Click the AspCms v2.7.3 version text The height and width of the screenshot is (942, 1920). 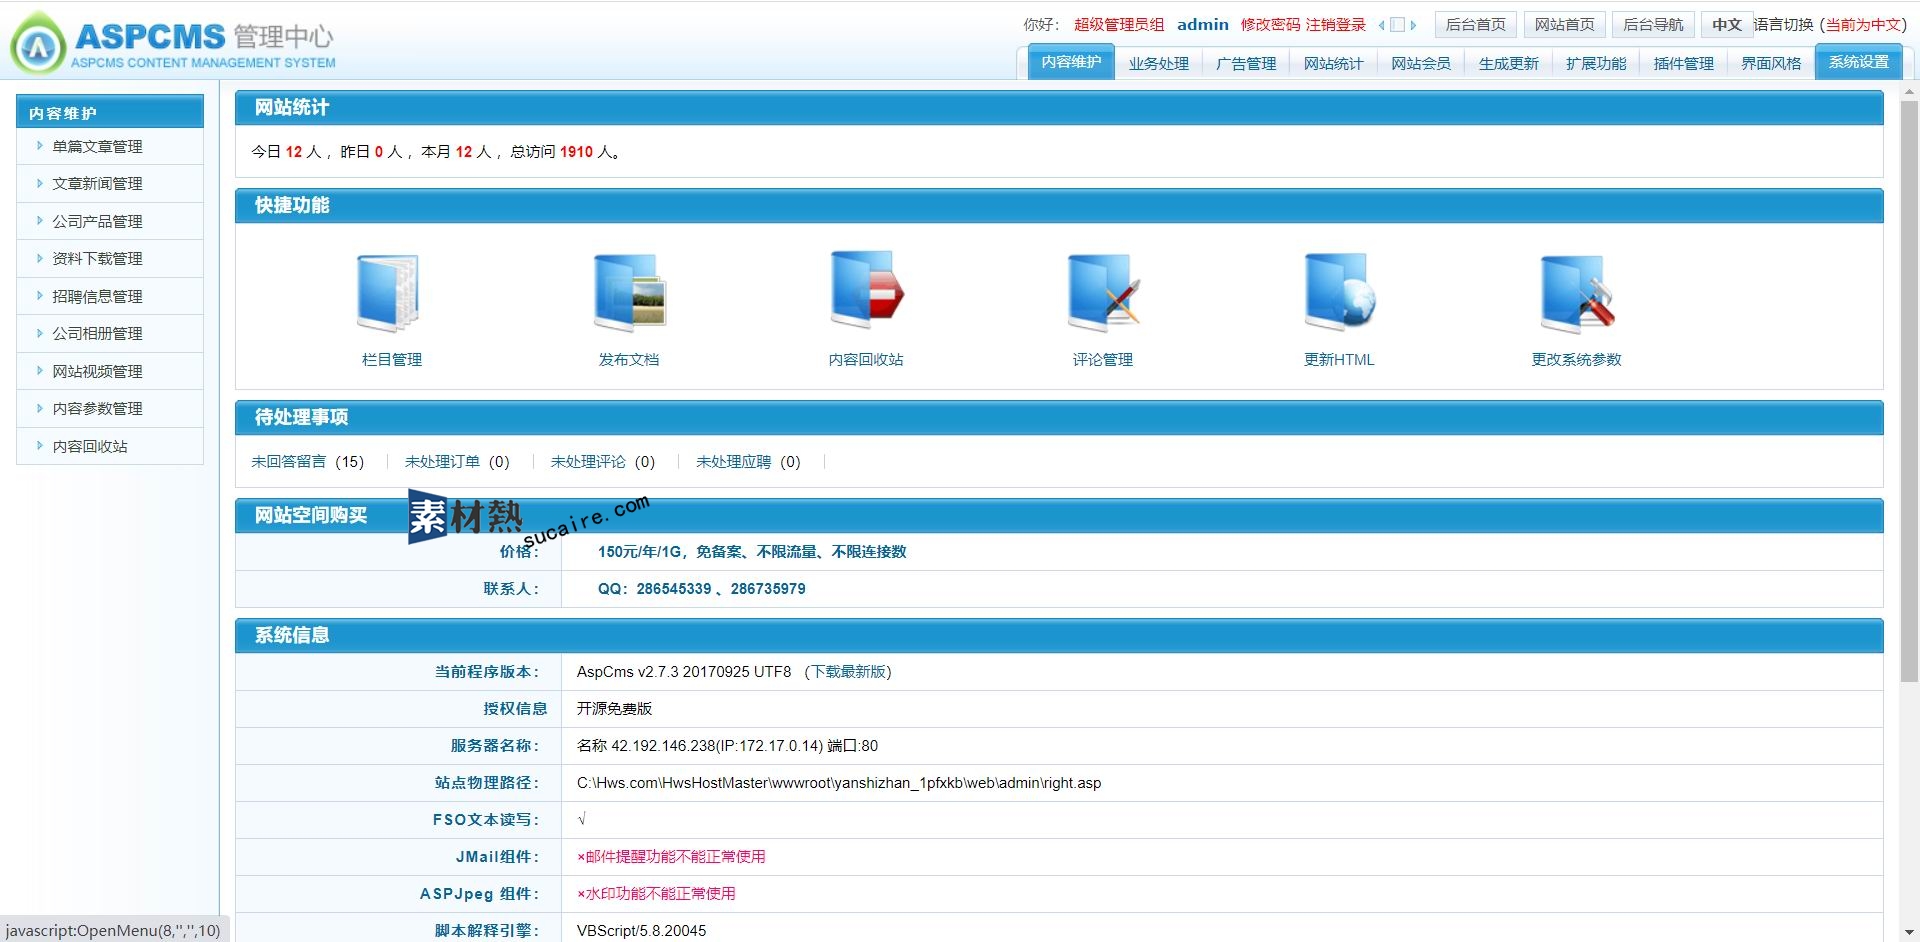point(684,672)
